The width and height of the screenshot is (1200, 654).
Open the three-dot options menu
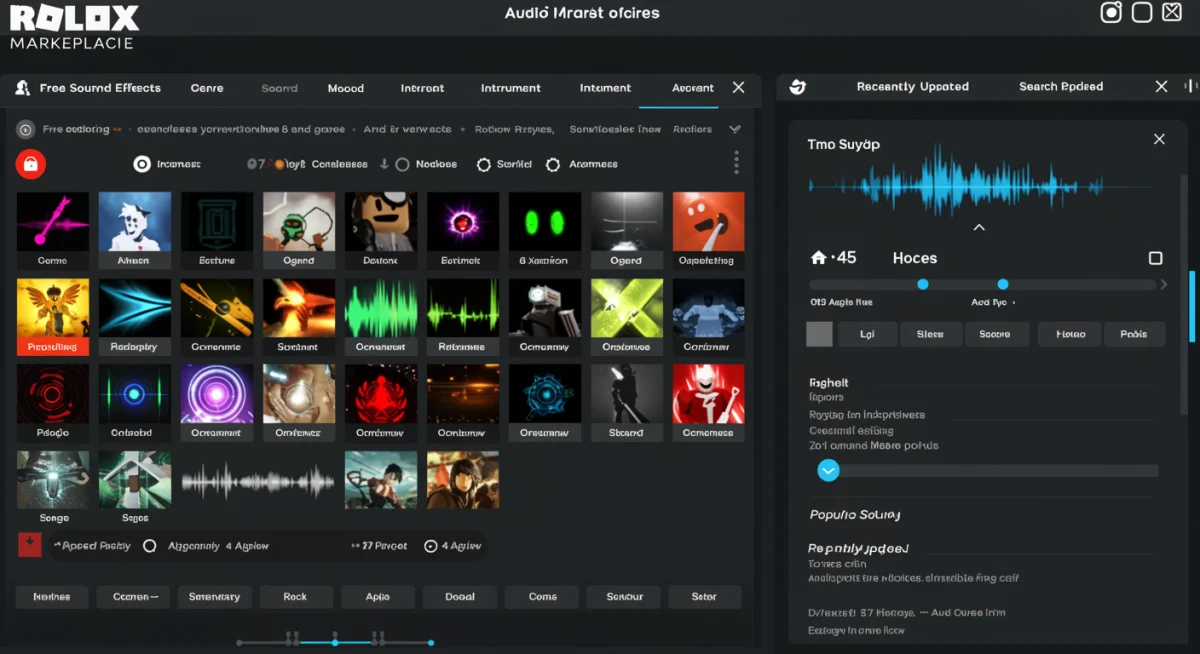pyautogui.click(x=736, y=163)
